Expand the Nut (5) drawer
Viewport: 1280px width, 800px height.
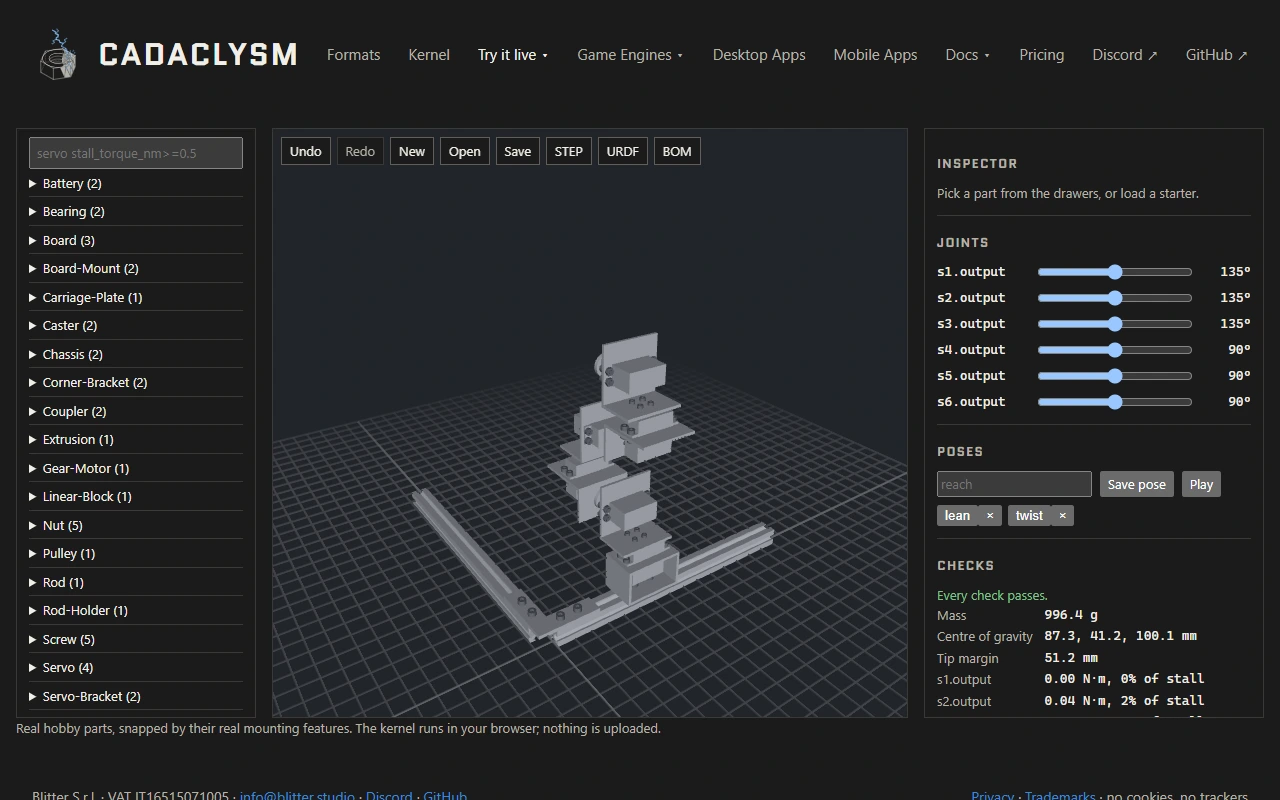[136, 526]
